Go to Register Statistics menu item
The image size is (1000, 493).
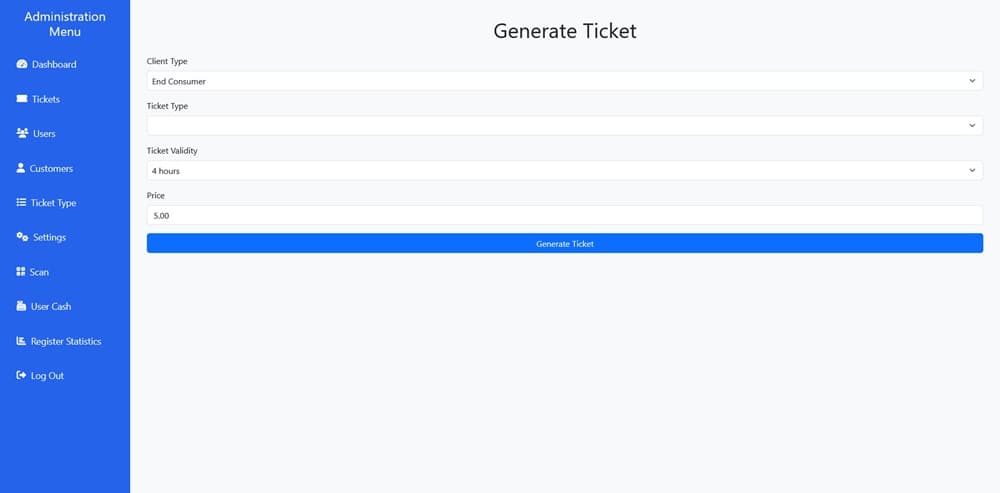pyautogui.click(x=66, y=341)
